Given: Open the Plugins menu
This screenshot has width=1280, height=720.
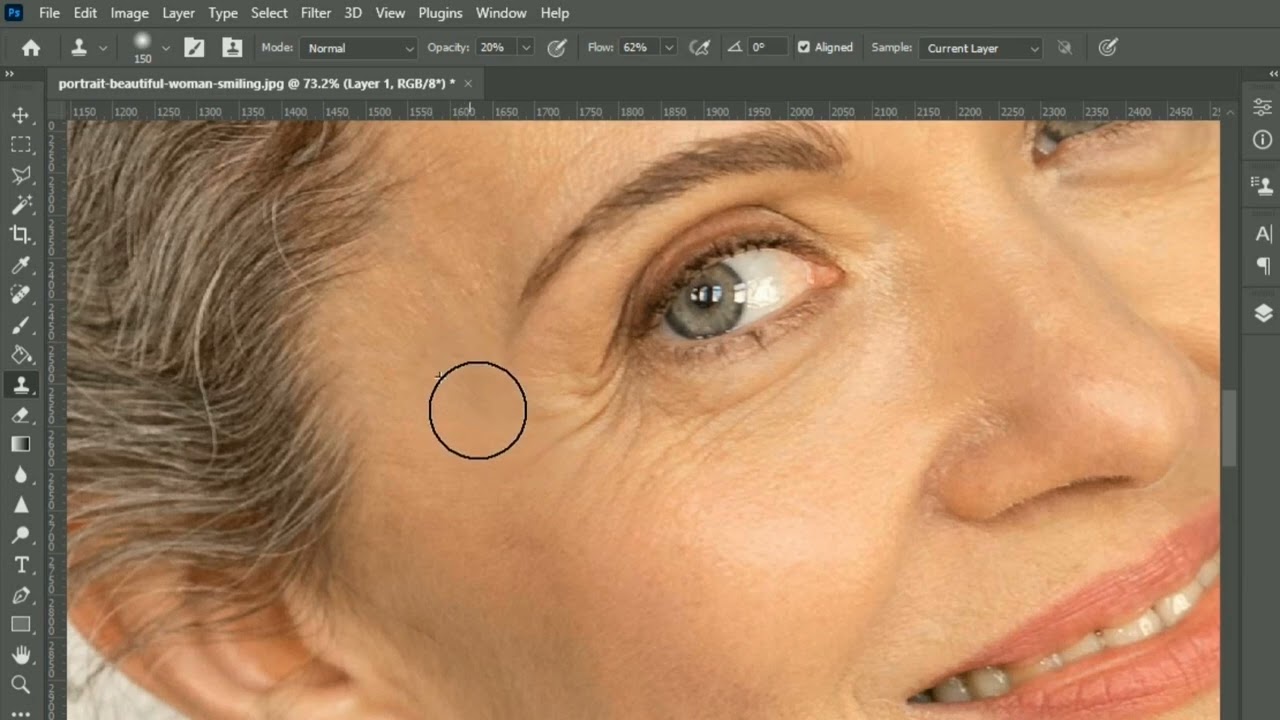Looking at the screenshot, I should point(440,13).
